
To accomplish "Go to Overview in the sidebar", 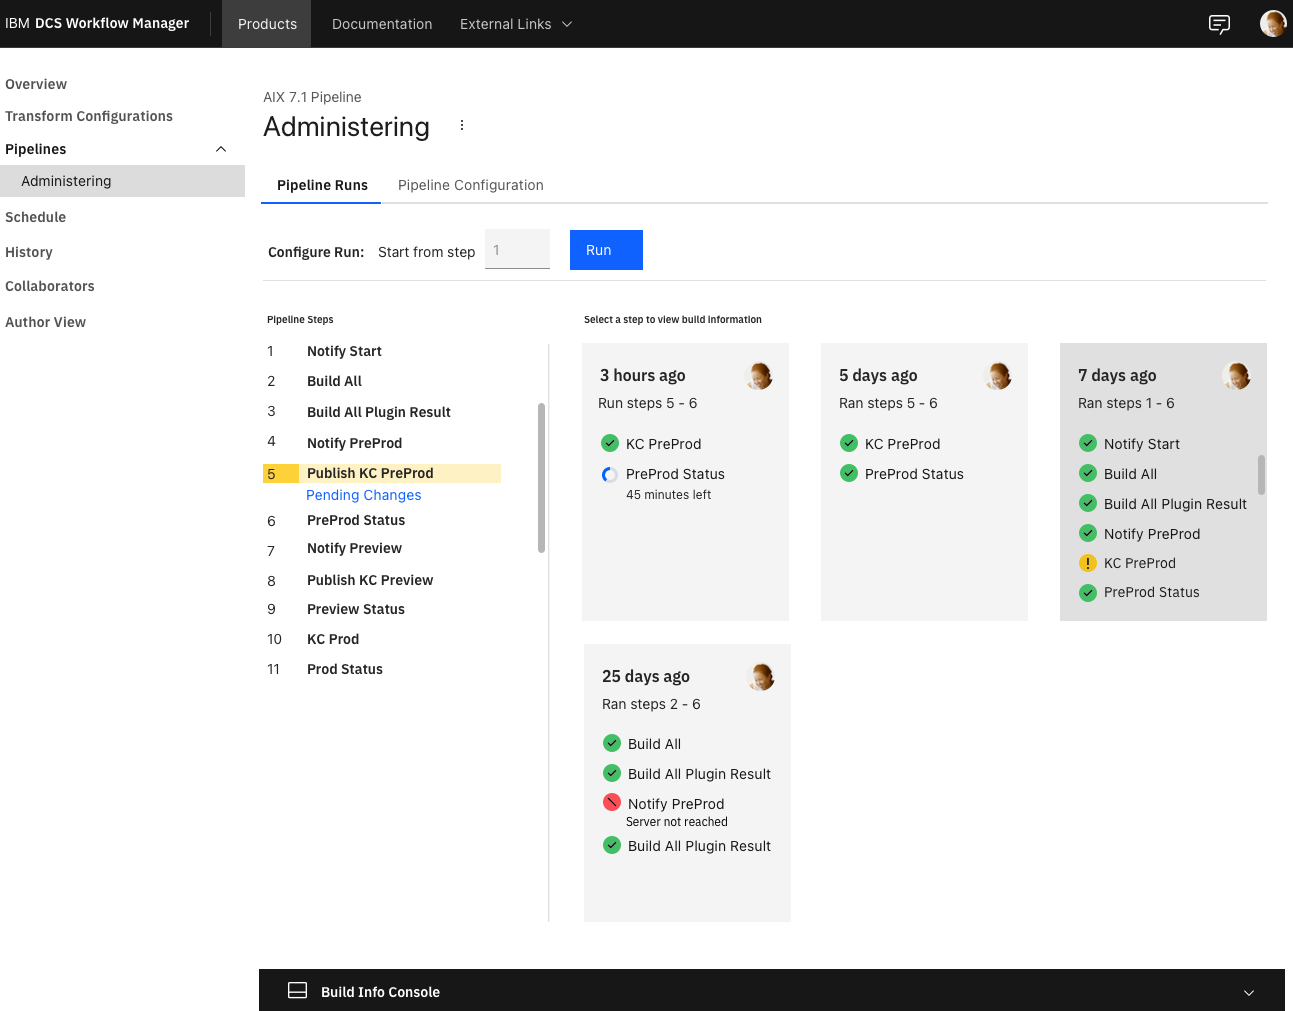I will tap(36, 84).
